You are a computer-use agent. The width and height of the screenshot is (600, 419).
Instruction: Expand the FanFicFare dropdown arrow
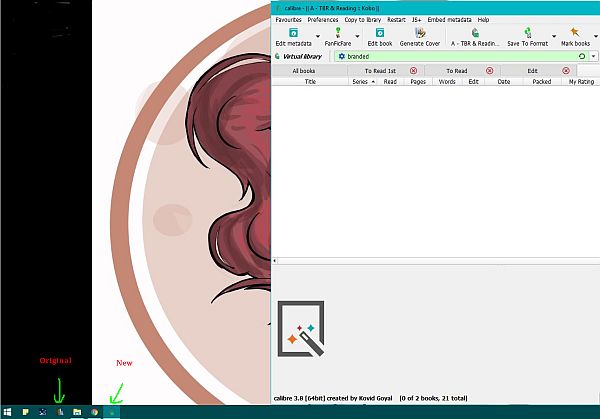click(x=357, y=36)
